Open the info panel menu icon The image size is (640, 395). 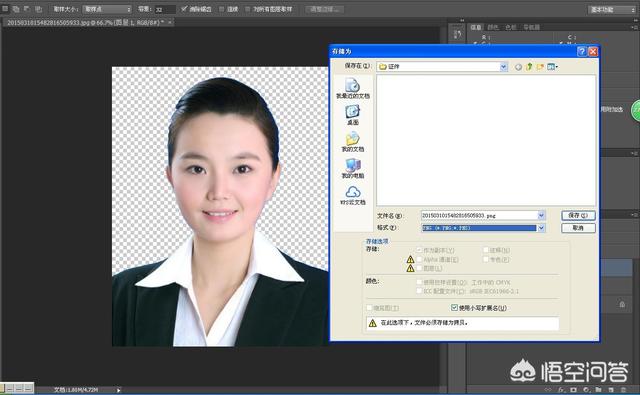(x=635, y=27)
